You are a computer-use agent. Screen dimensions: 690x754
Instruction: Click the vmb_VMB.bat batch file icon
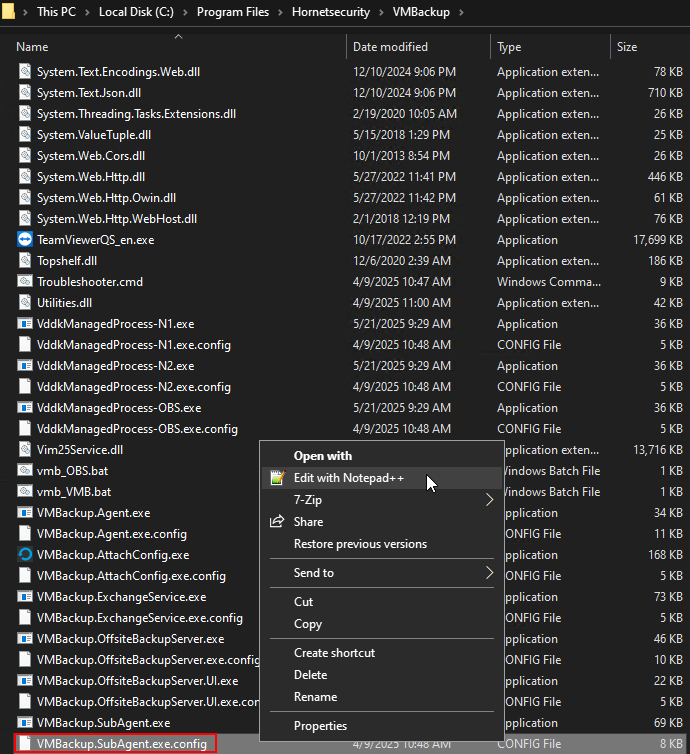25,491
